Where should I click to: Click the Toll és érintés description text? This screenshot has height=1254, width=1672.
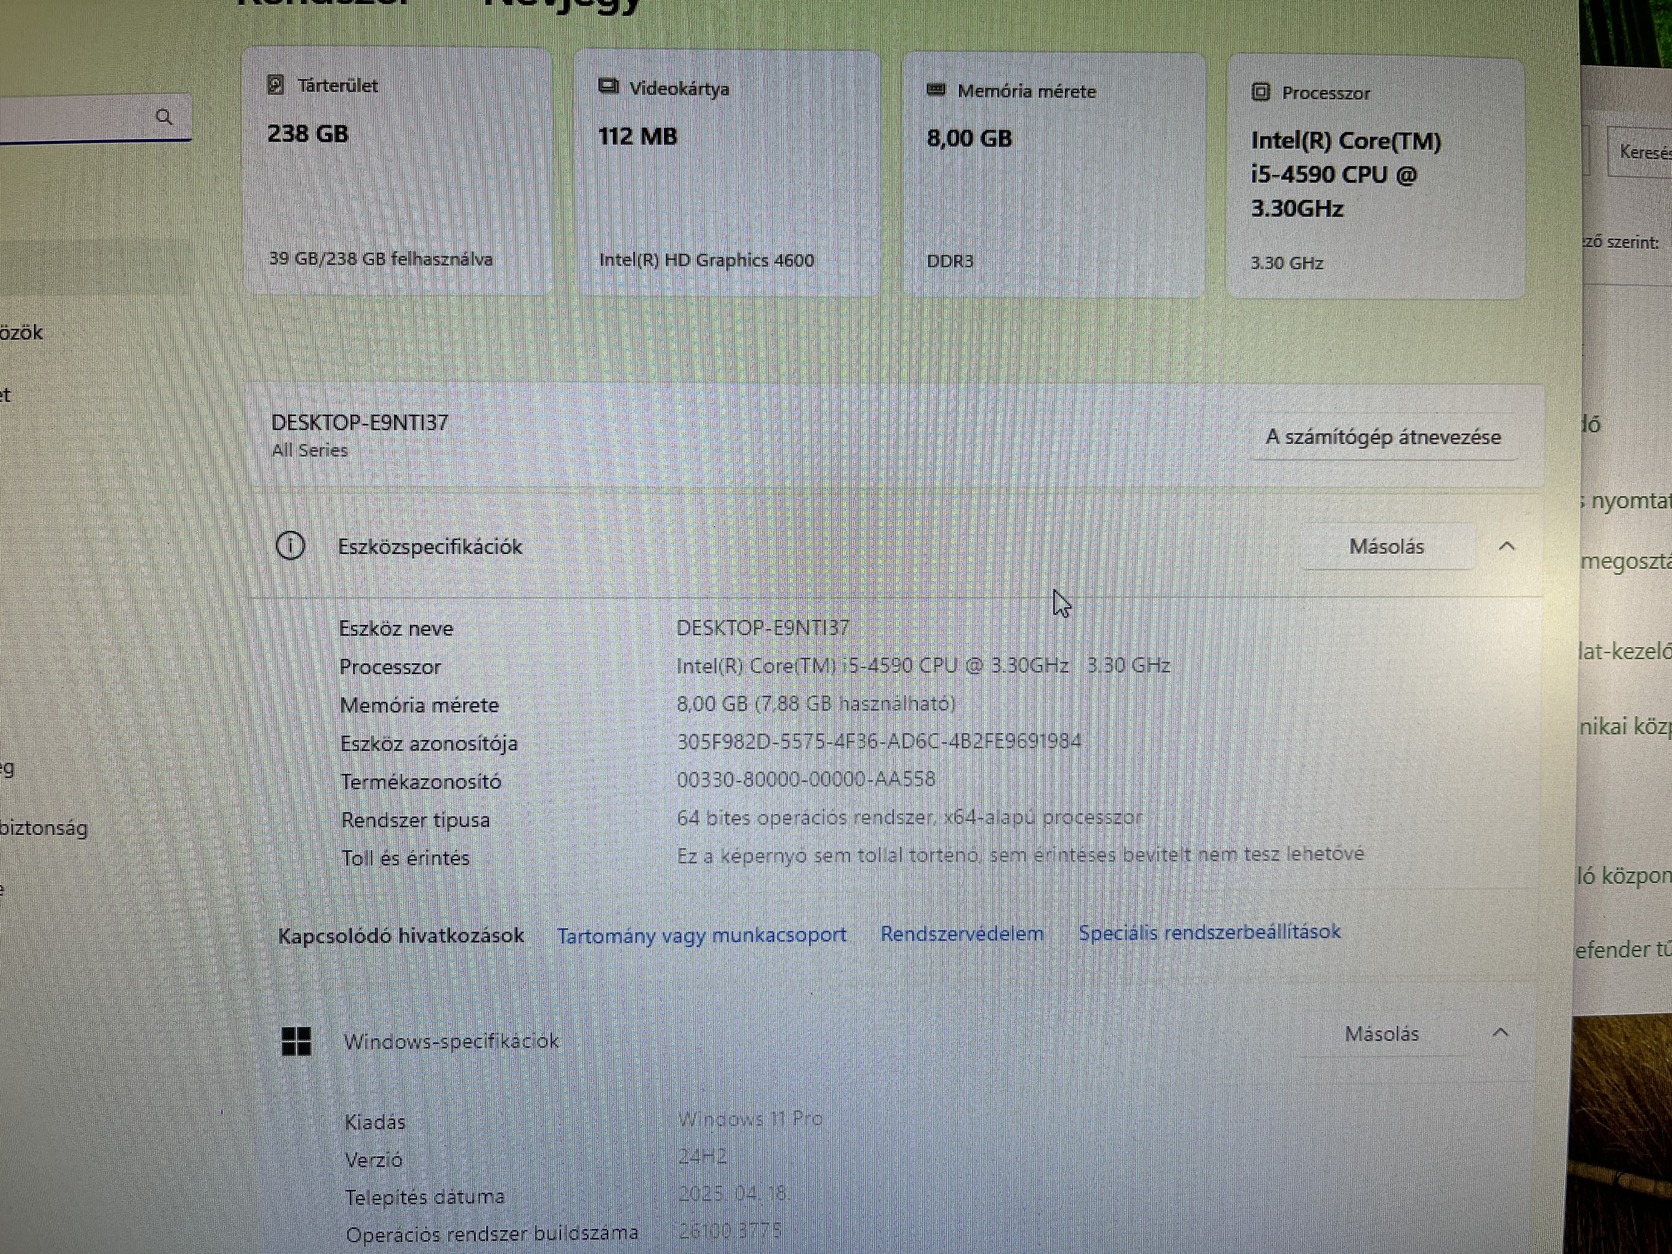coord(1020,854)
